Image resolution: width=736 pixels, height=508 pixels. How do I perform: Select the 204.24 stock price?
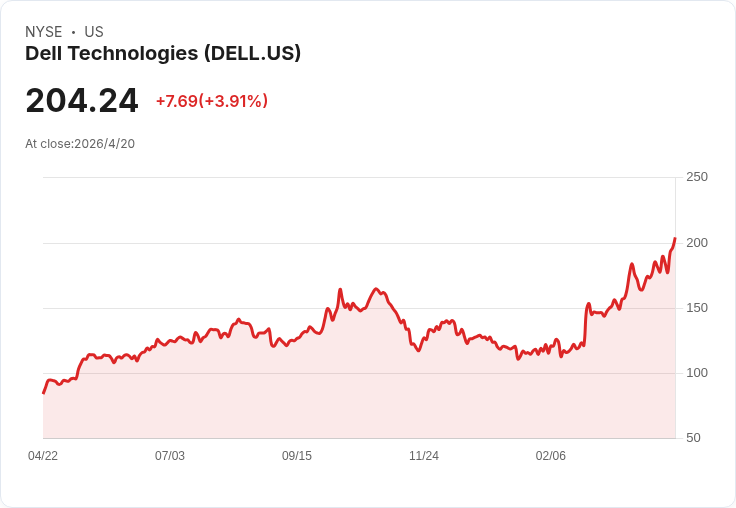pos(82,100)
